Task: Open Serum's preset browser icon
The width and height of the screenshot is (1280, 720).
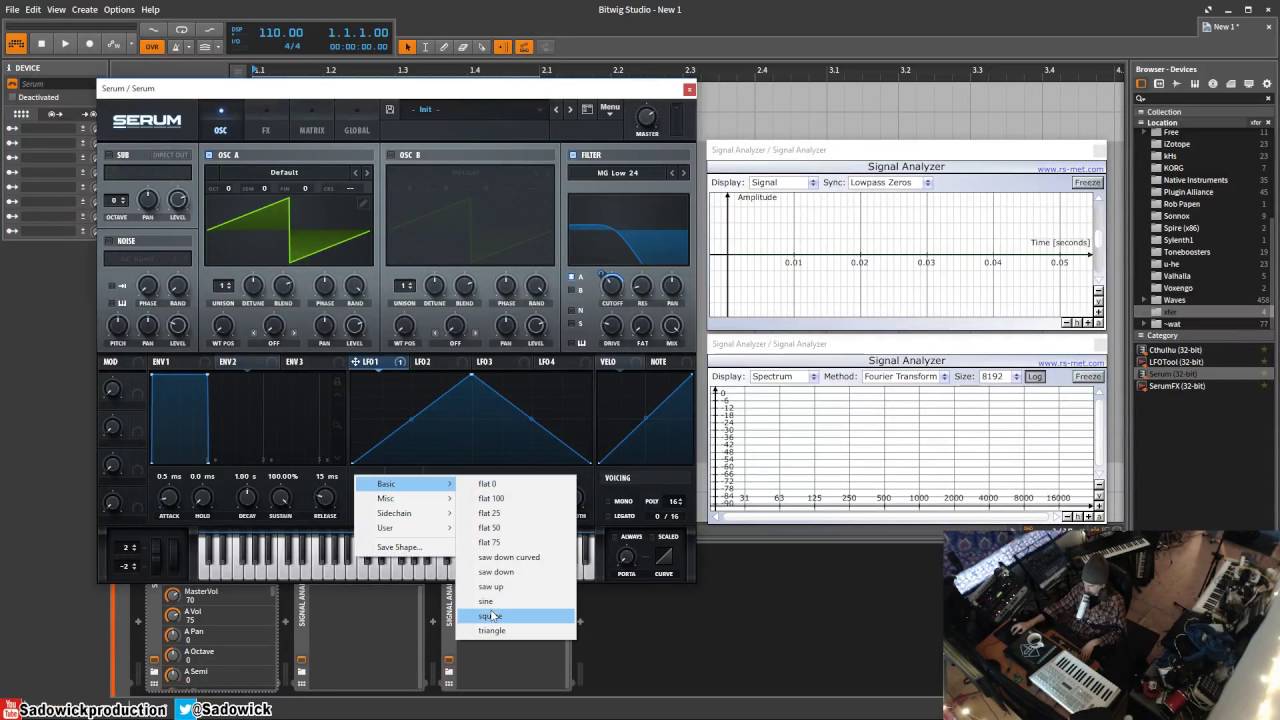Action: click(587, 109)
